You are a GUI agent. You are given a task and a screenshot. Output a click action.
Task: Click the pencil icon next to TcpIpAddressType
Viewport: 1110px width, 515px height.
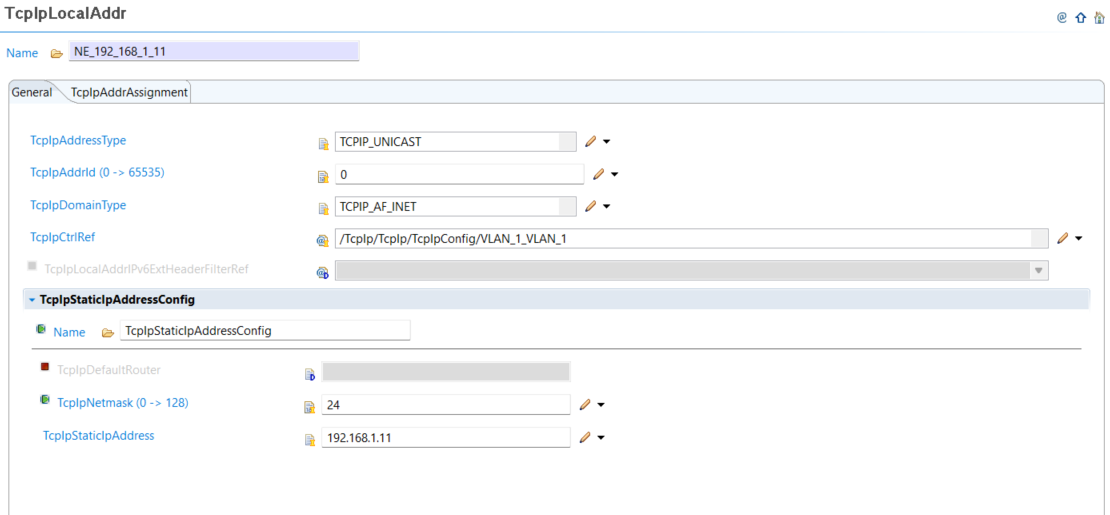[x=591, y=142]
